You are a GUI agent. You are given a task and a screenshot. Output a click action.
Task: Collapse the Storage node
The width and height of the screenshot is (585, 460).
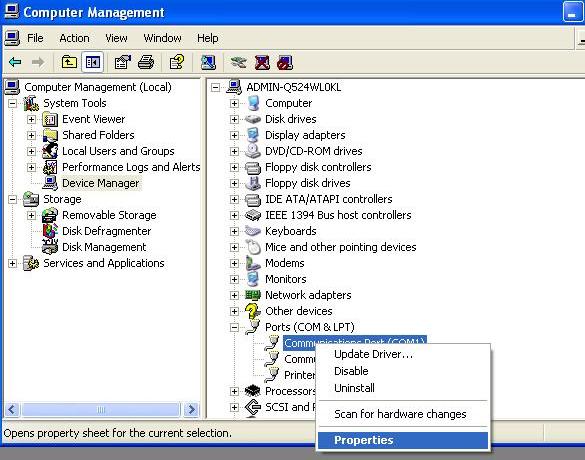point(12,199)
